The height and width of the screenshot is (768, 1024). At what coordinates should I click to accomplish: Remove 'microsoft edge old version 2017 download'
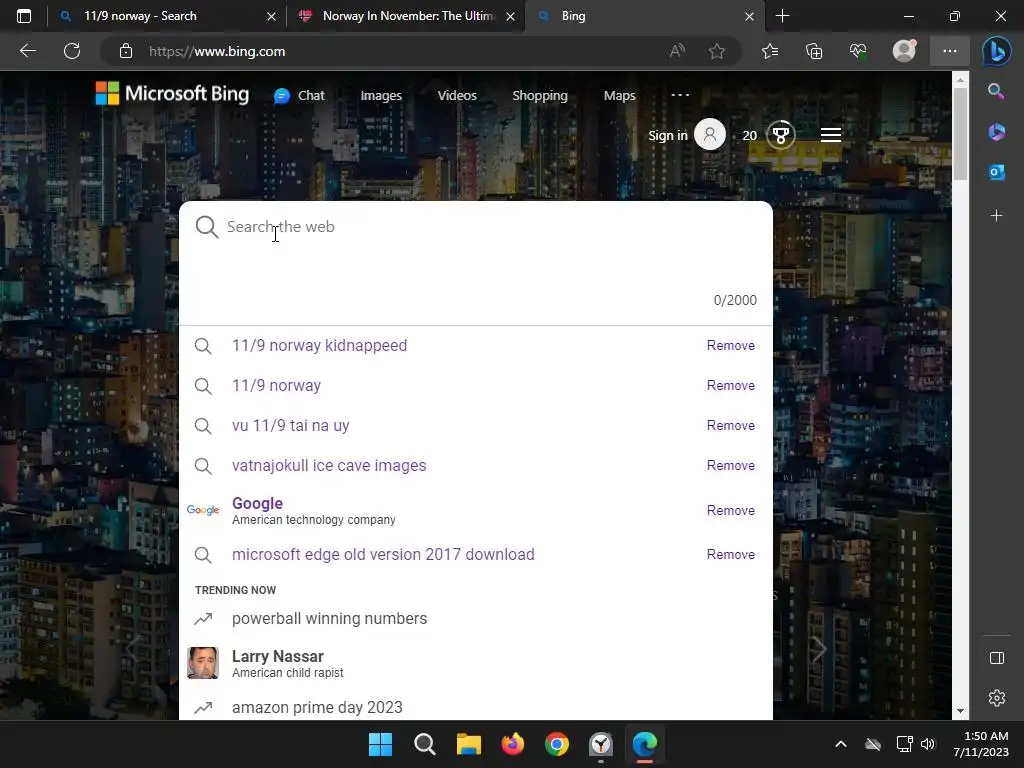click(x=731, y=554)
